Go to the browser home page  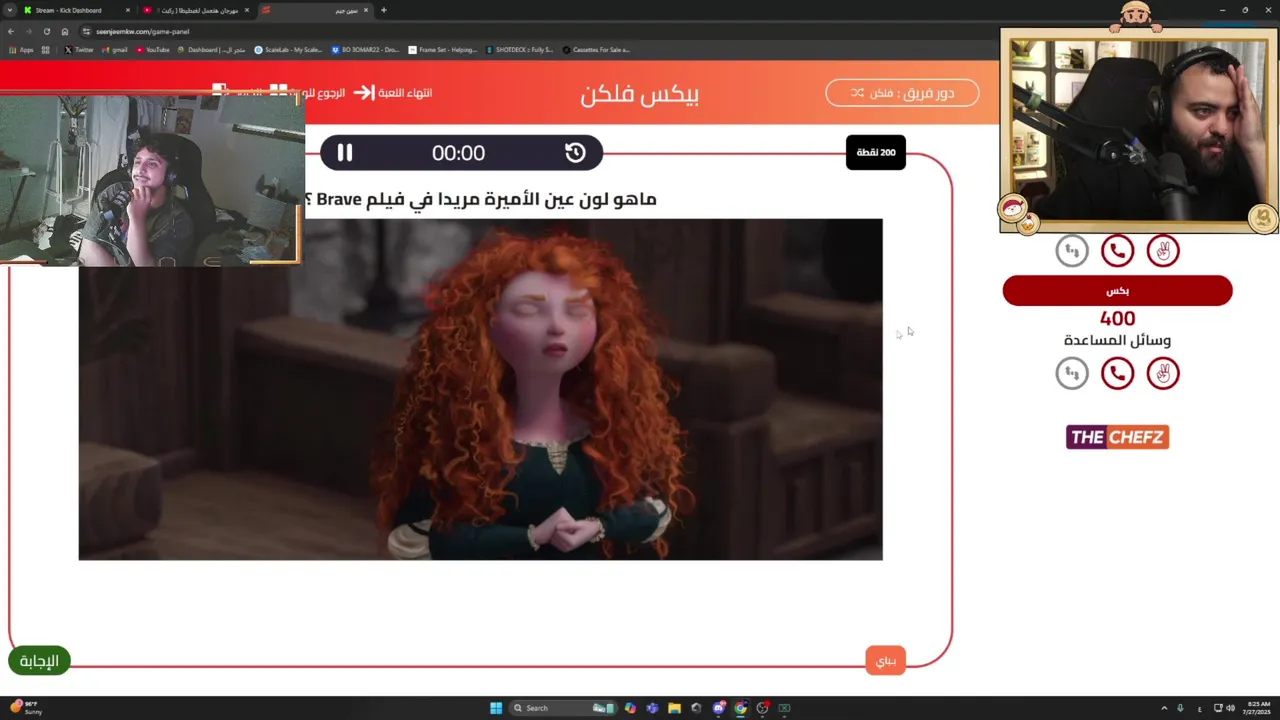pyautogui.click(x=65, y=31)
